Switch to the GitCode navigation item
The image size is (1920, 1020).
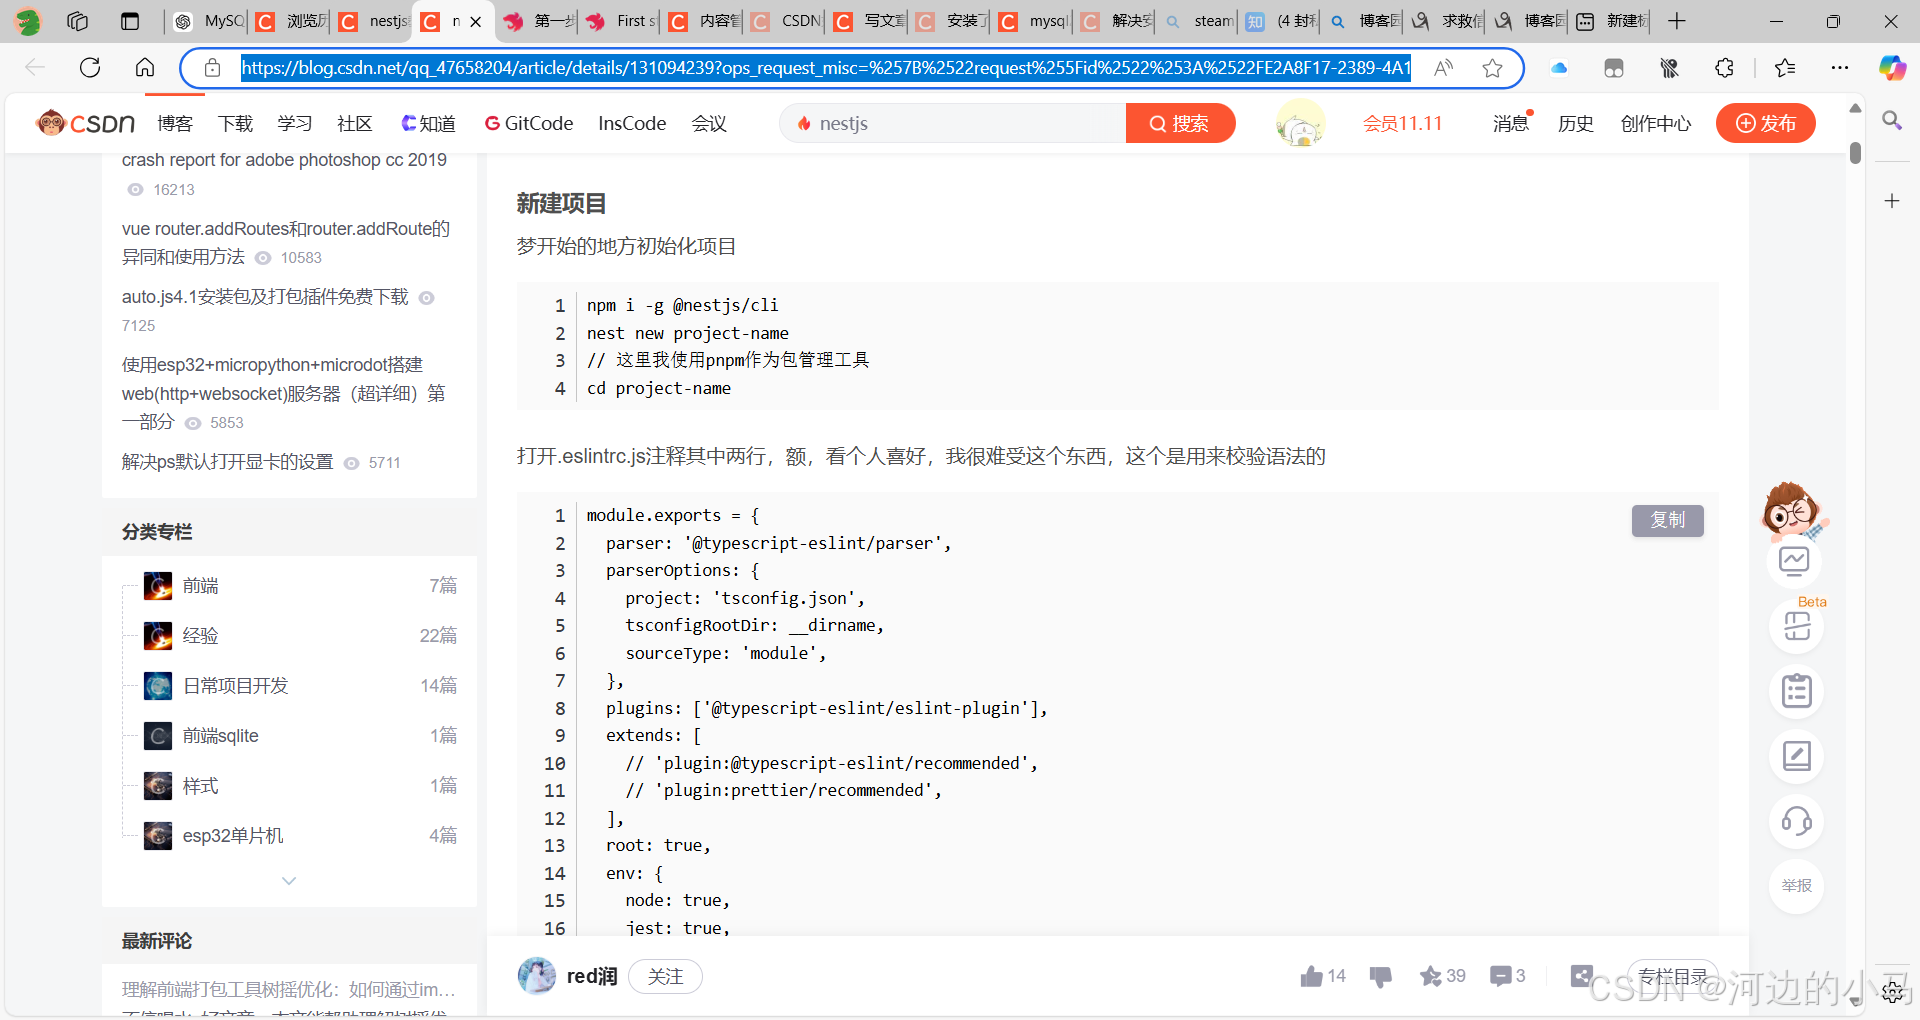tap(529, 123)
